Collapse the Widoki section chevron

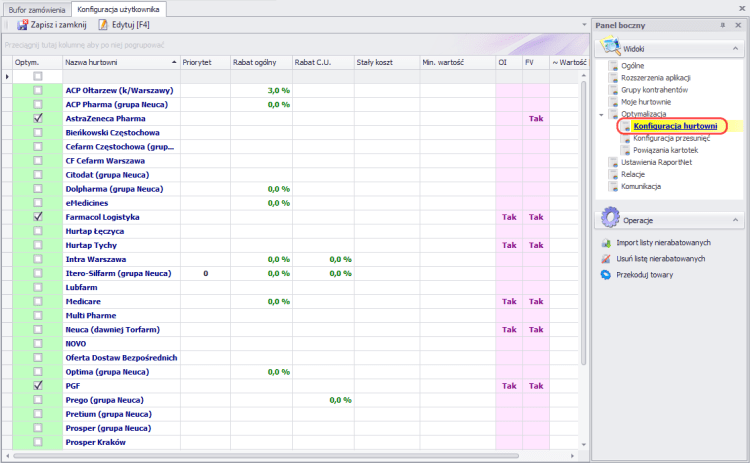(x=734, y=48)
